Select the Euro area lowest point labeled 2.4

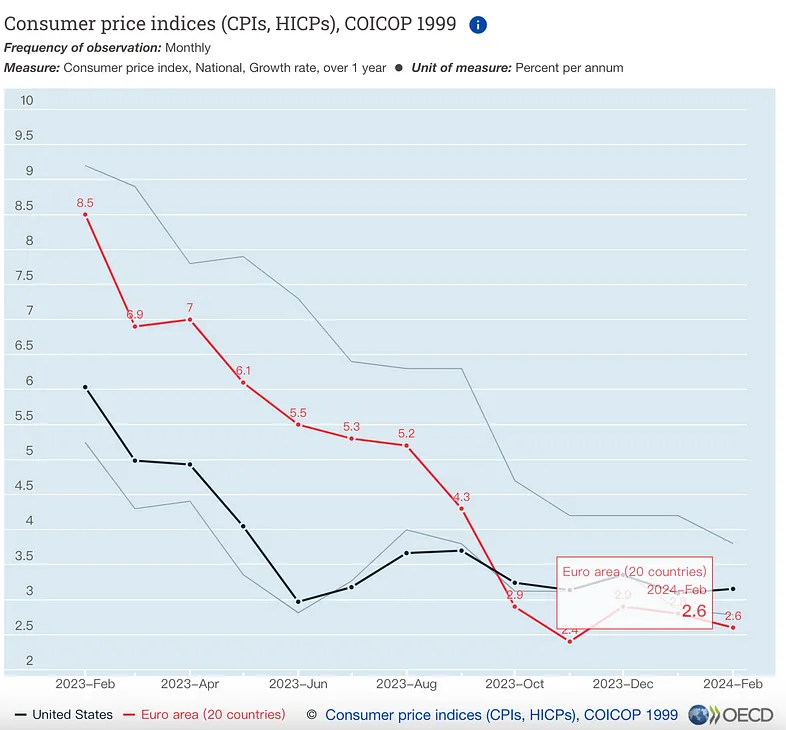click(x=569, y=641)
